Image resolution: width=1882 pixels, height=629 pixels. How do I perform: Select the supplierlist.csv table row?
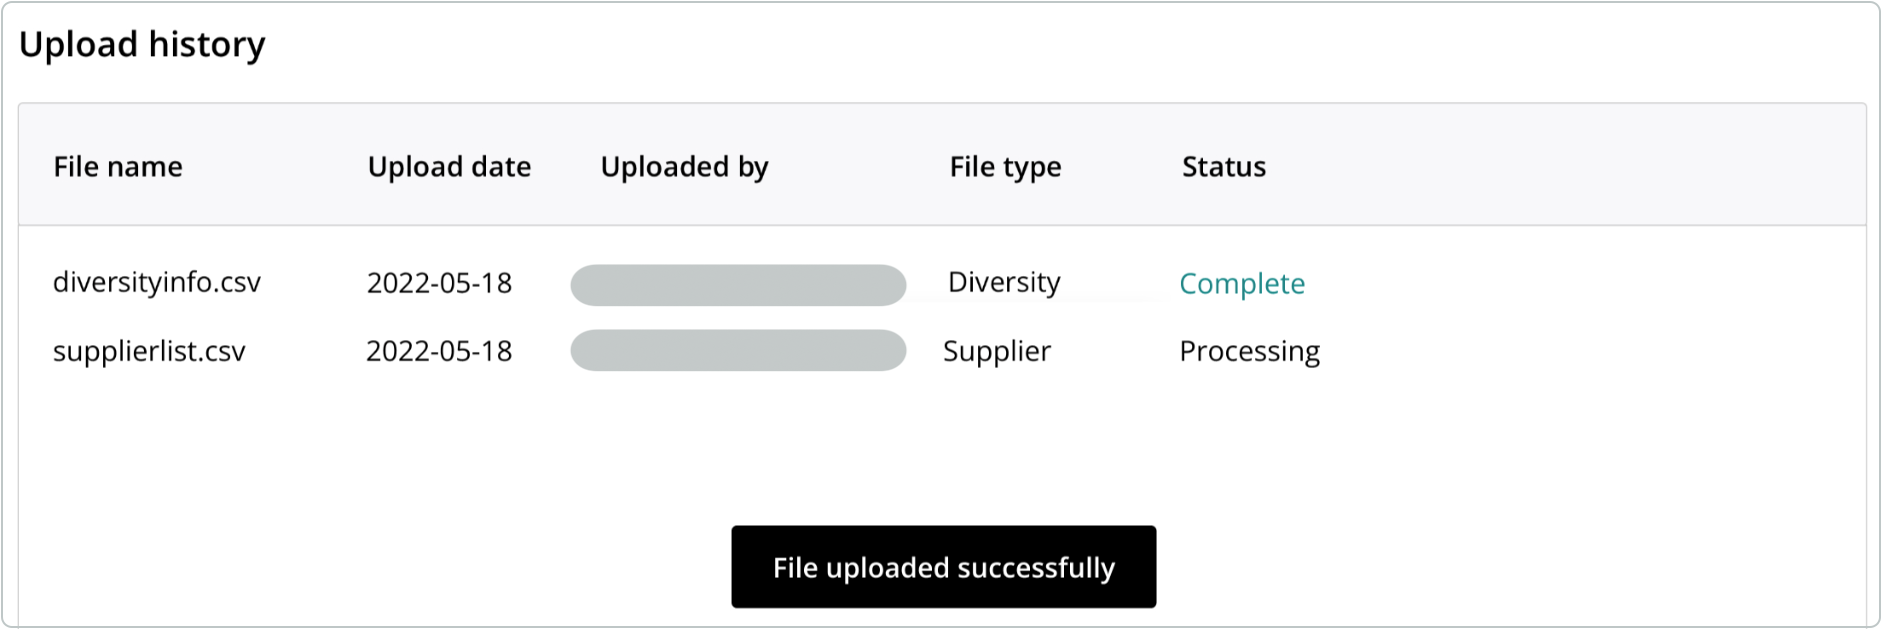pyautogui.click(x=942, y=352)
